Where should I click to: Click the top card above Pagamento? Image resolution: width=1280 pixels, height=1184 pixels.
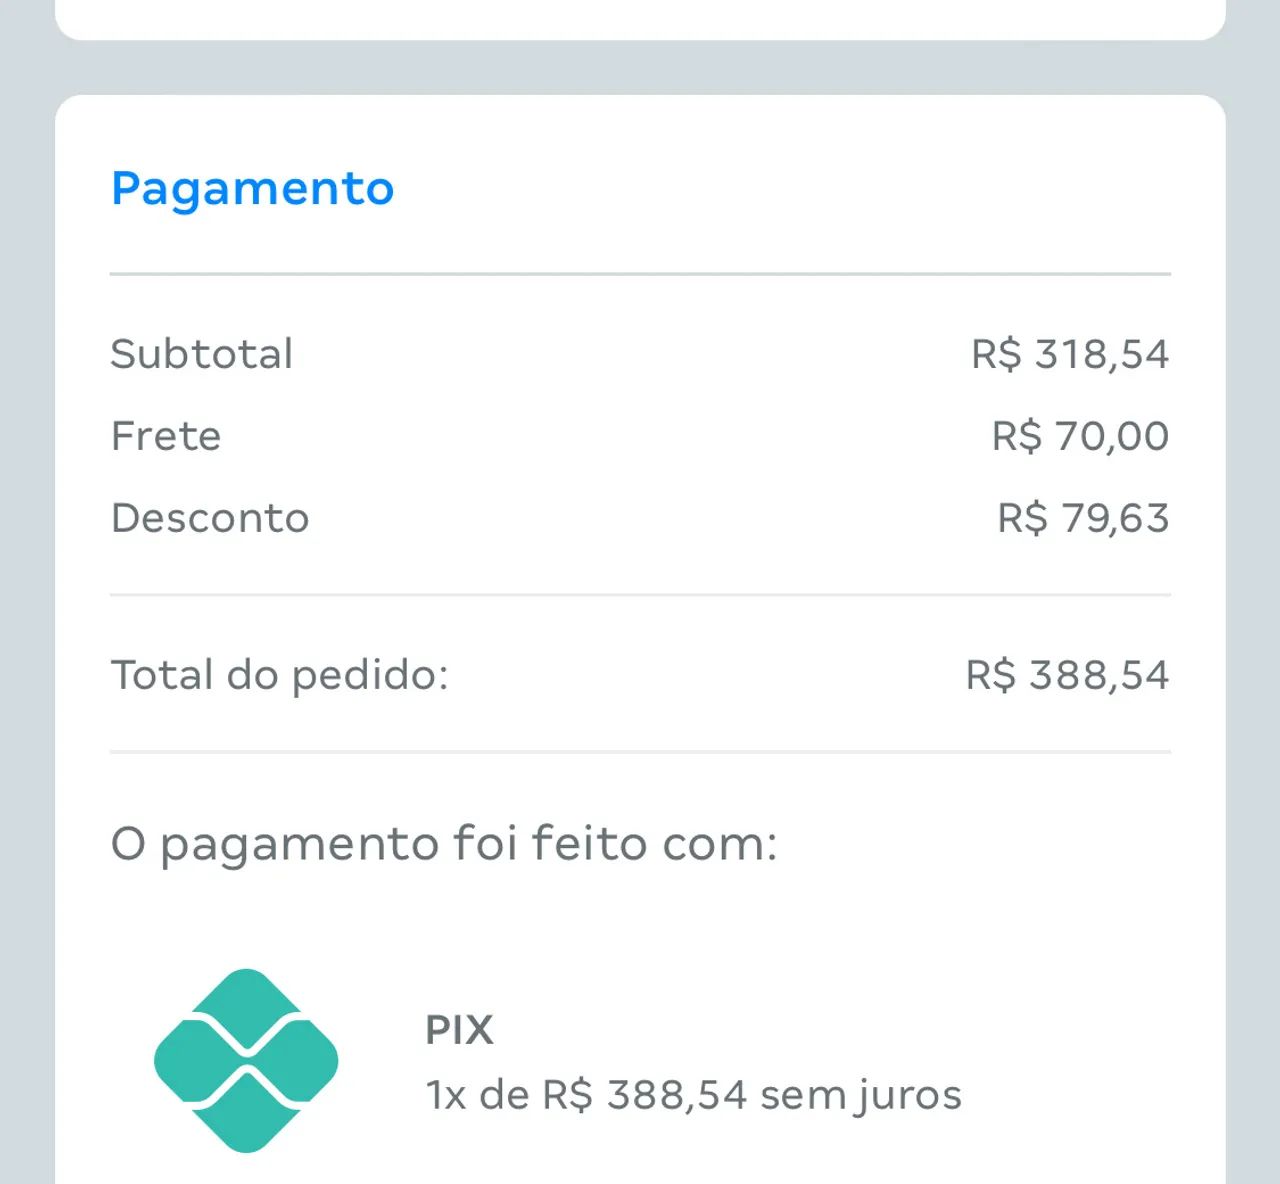click(x=640, y=15)
